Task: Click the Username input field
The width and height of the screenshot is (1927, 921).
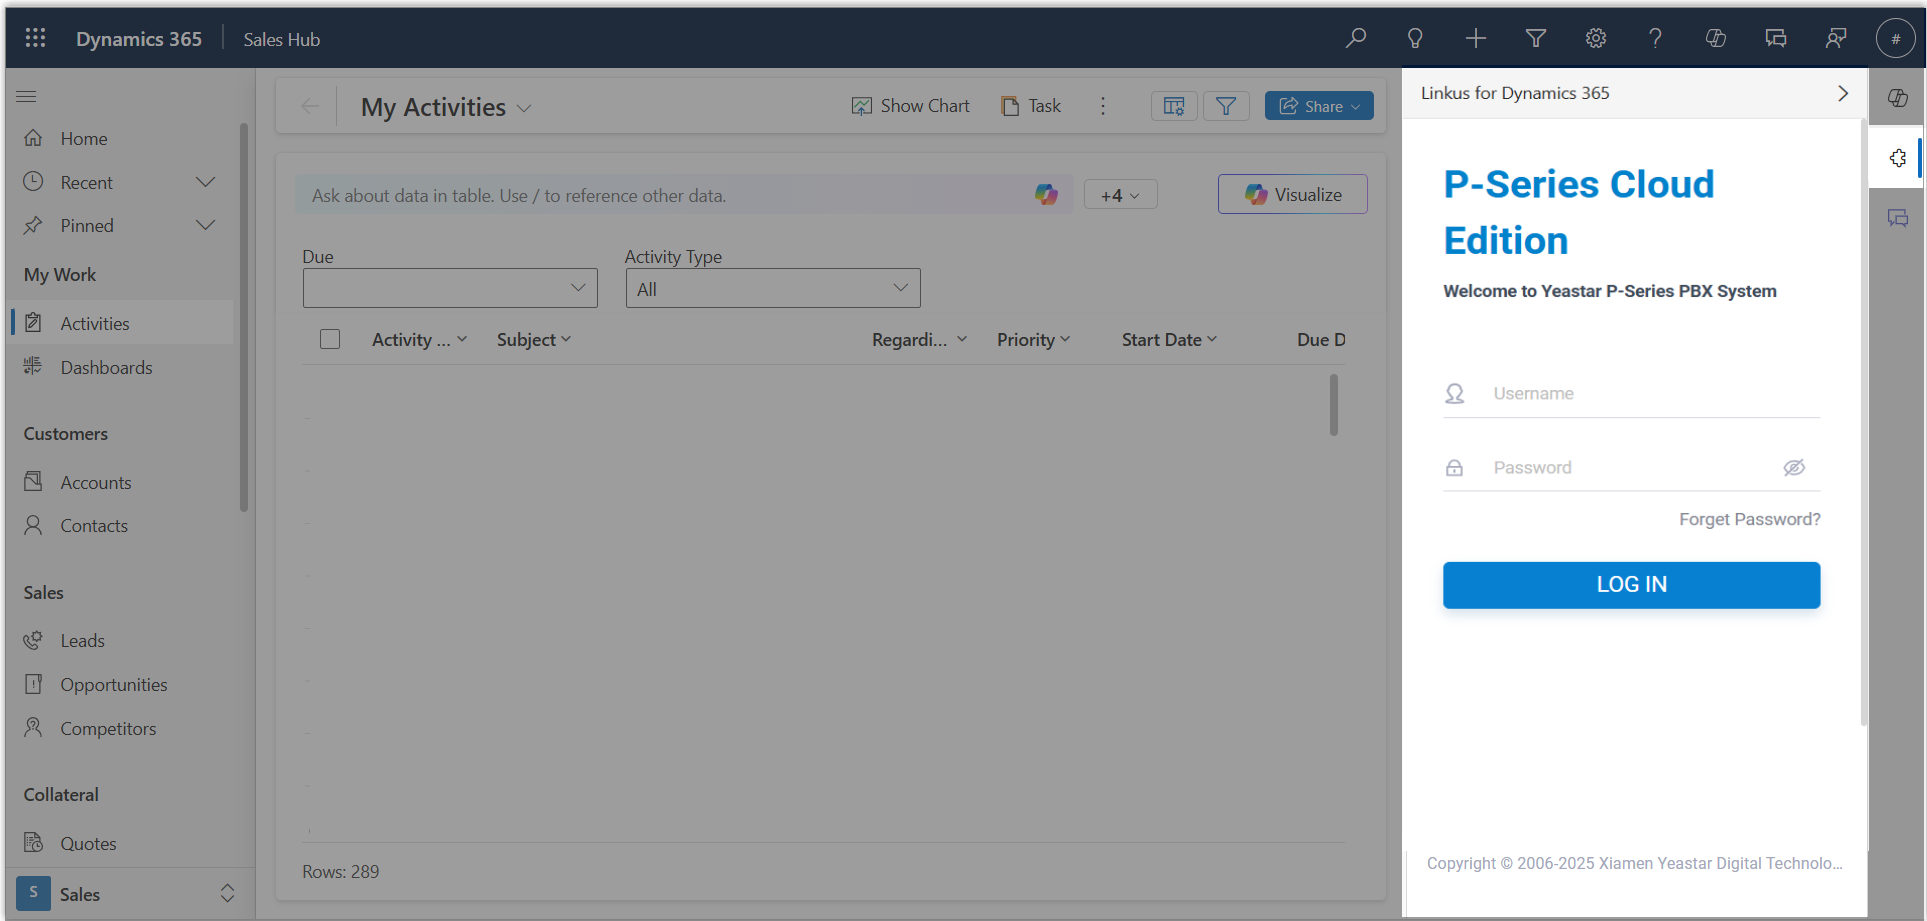Action: 1650,394
